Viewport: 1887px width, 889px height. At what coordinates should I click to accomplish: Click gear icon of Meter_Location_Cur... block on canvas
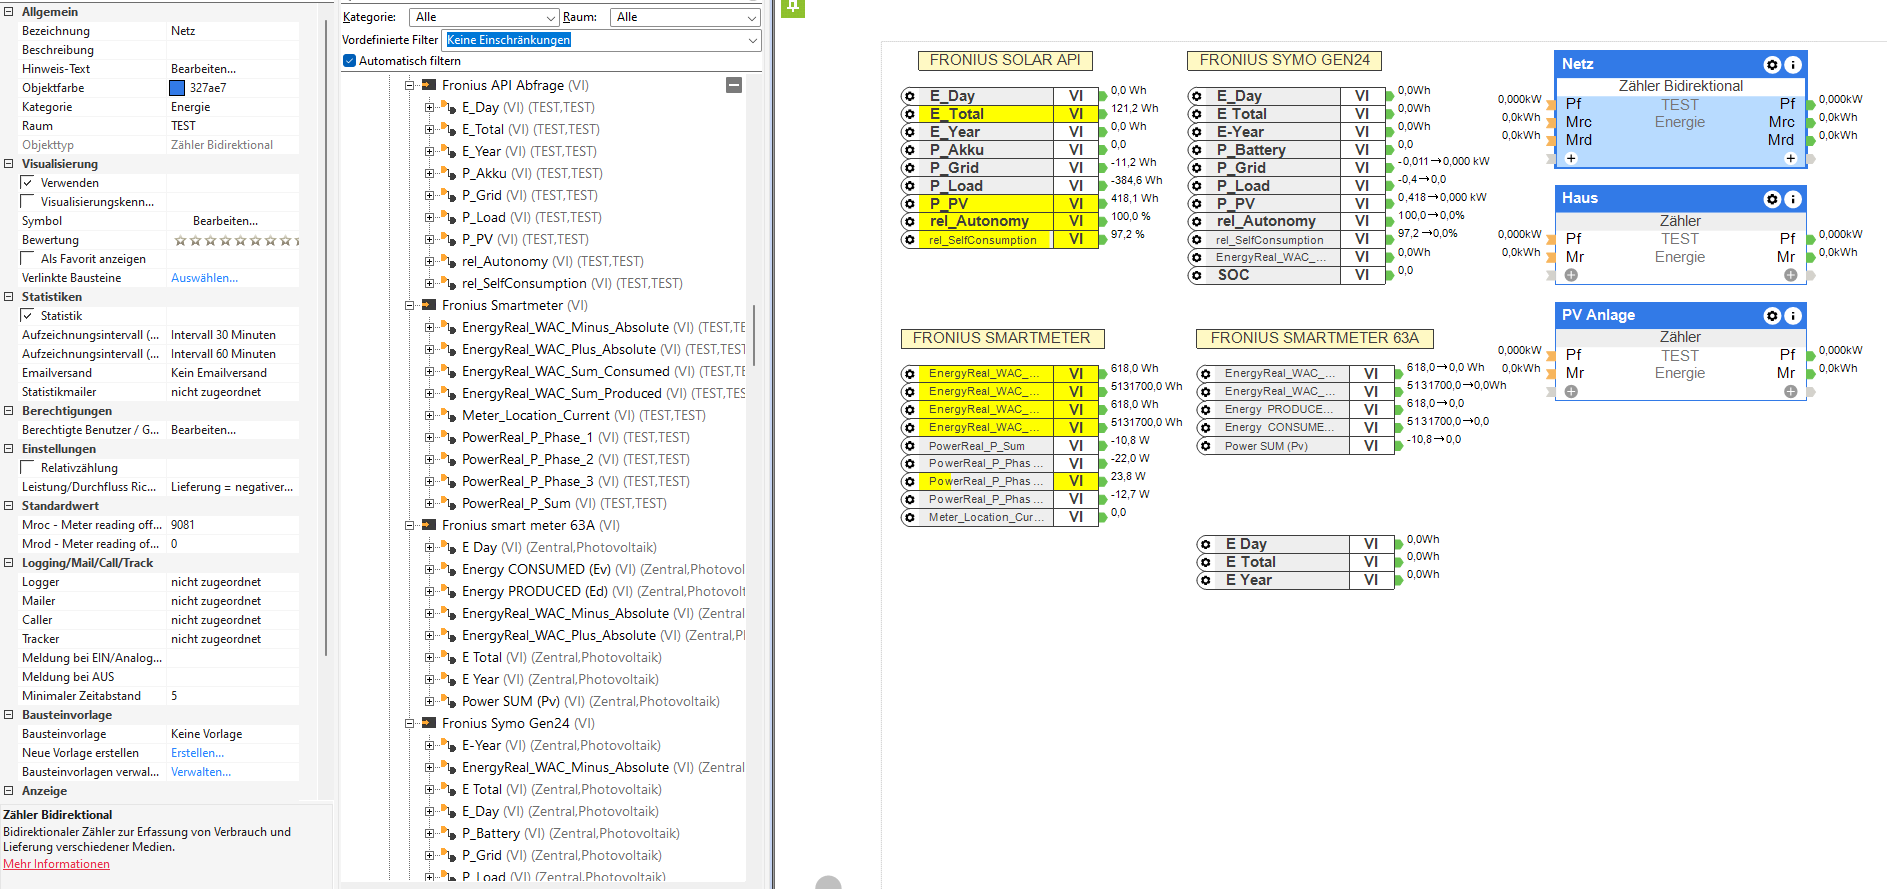[x=909, y=518]
